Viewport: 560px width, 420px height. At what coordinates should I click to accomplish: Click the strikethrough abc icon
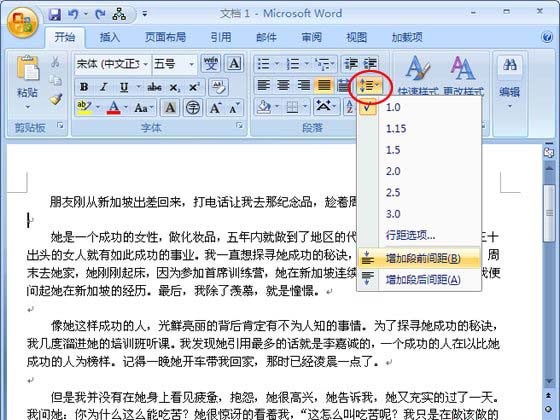click(x=154, y=87)
